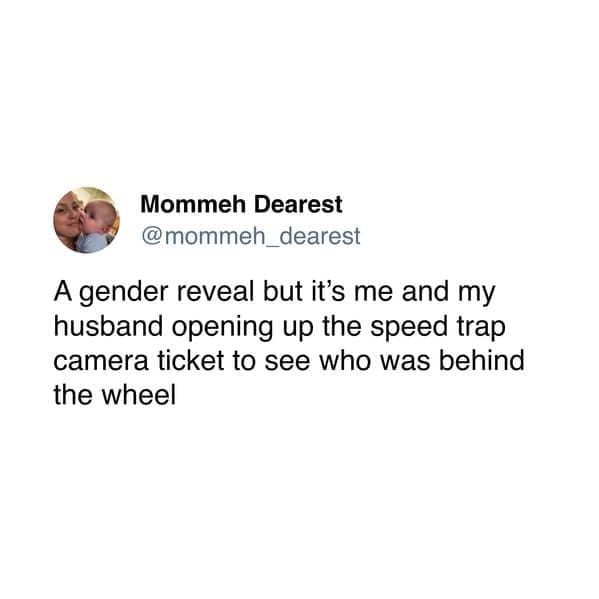Image resolution: width=599 pixels, height=599 pixels.
Task: Click the word "Mommeh" in the display name
Action: (193, 204)
